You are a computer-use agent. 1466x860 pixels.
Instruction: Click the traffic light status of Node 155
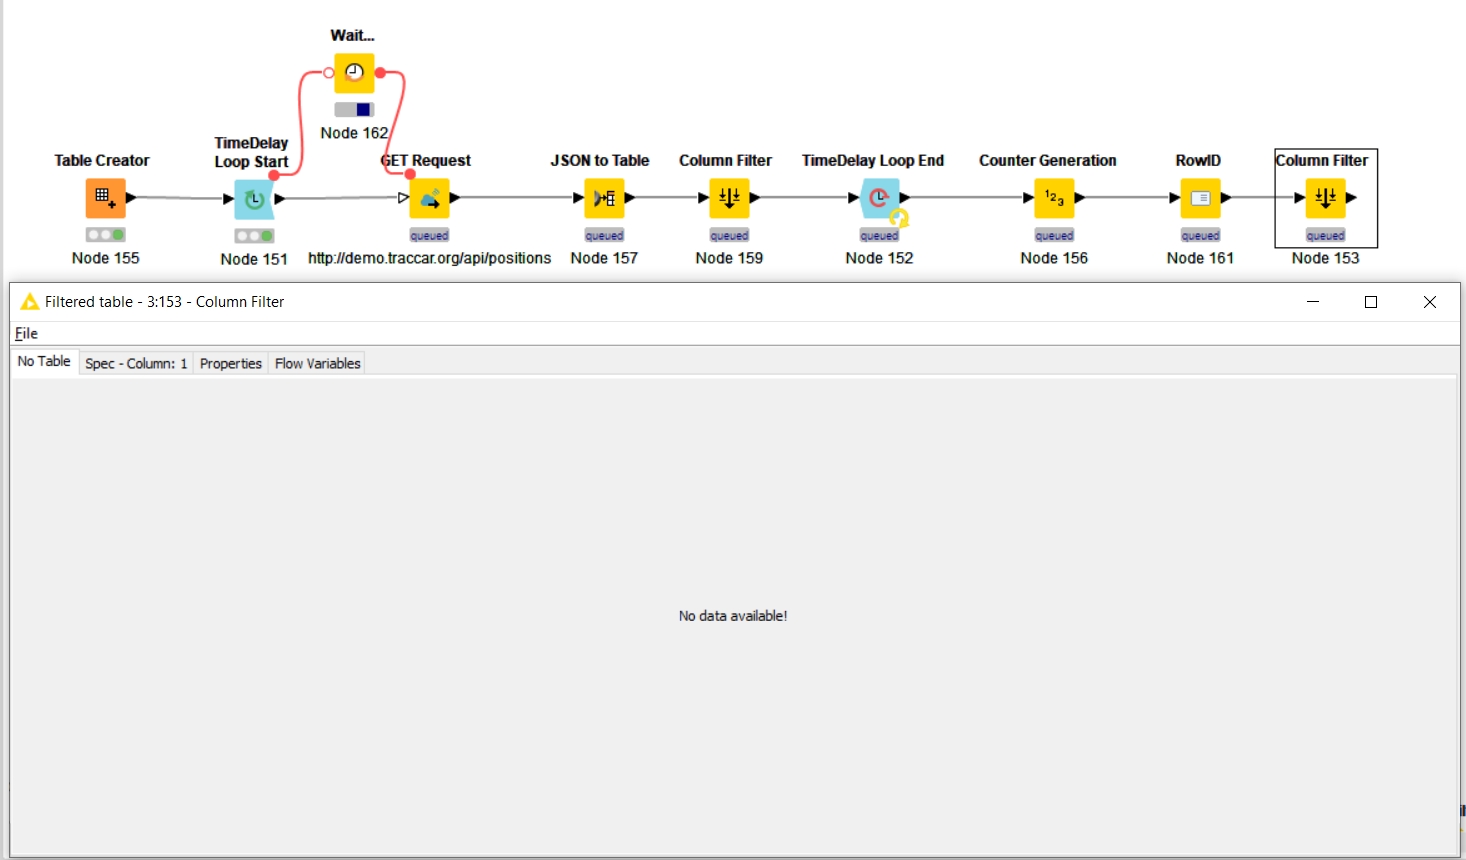(x=105, y=235)
